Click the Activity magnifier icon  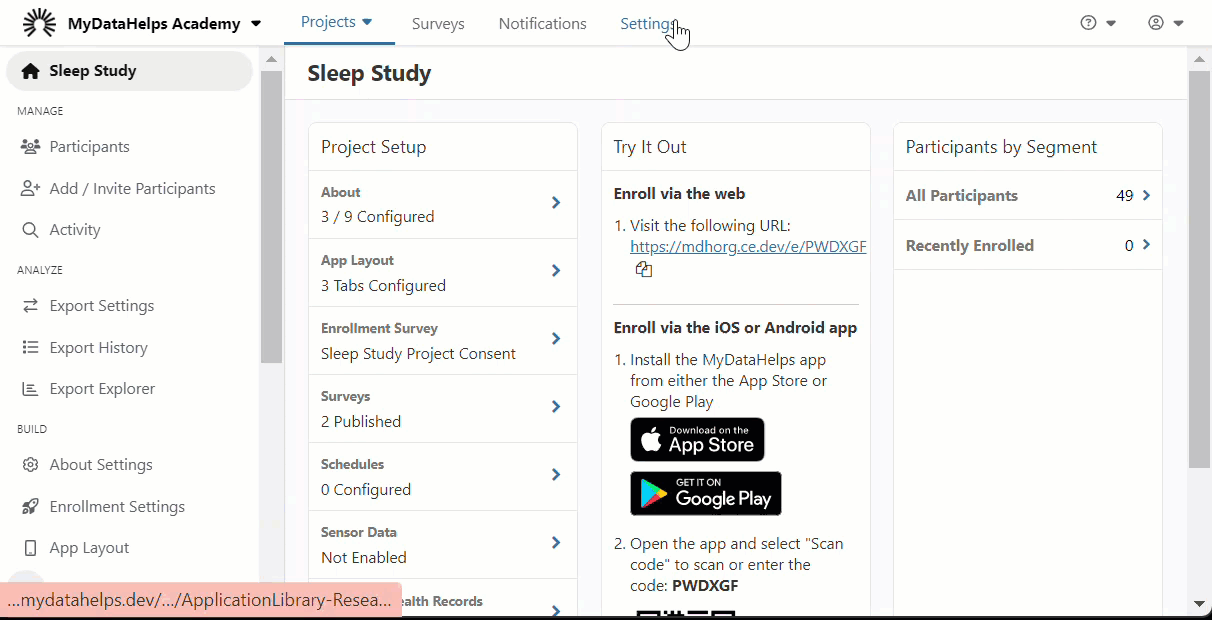(x=30, y=230)
